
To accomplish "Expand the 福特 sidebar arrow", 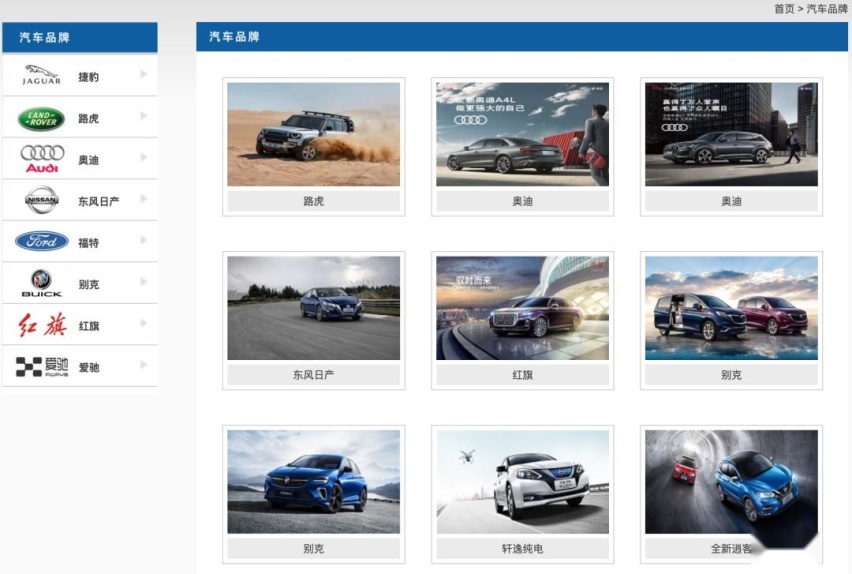I will [143, 240].
